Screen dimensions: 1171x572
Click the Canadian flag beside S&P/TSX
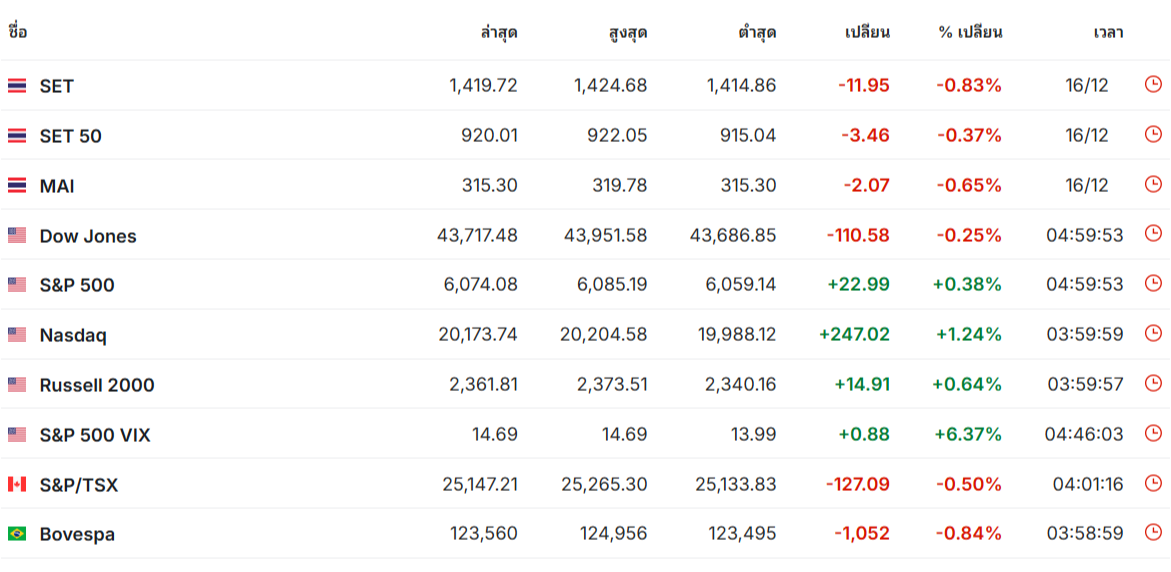[x=17, y=485]
